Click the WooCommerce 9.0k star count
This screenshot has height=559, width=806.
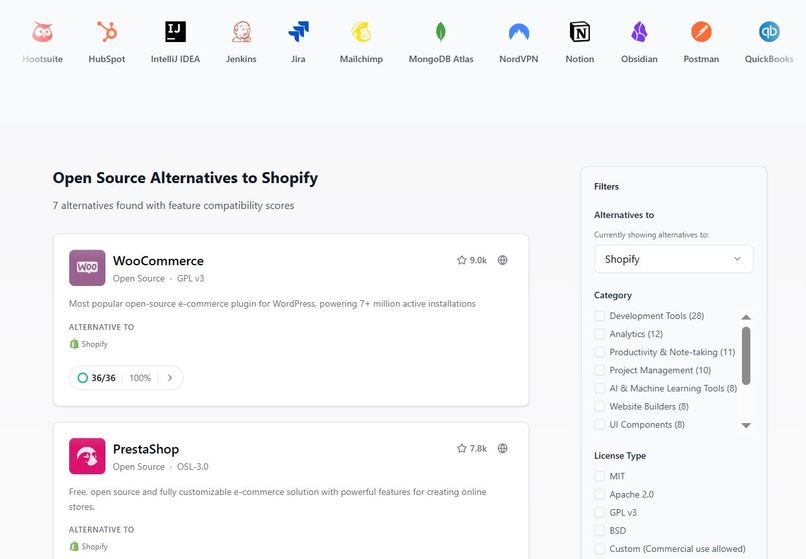[x=478, y=260]
